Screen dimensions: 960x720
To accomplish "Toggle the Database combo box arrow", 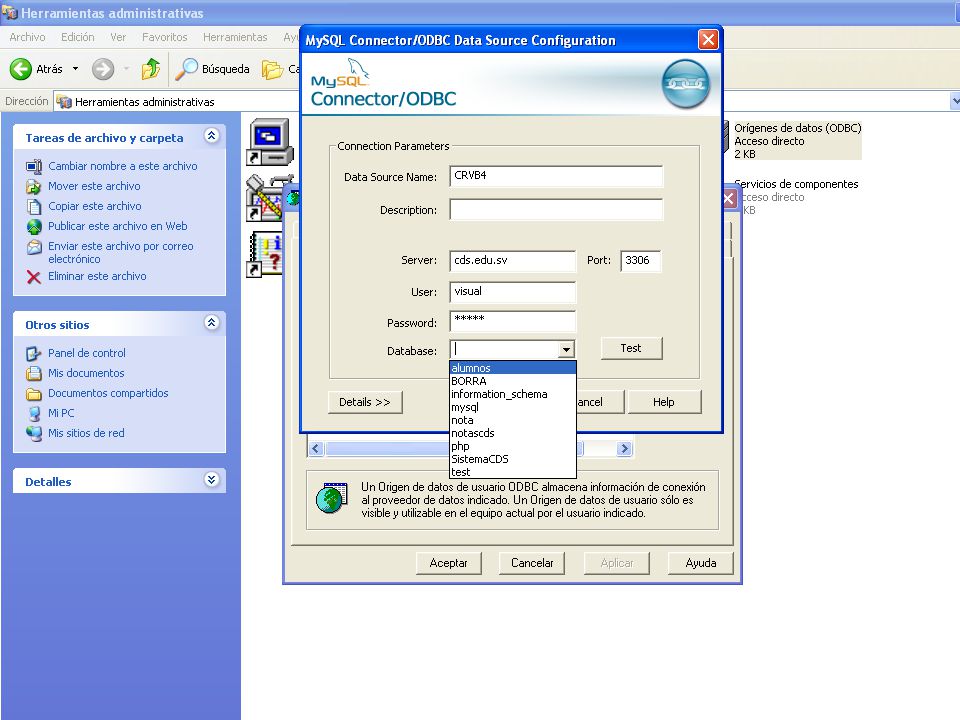I will 566,350.
